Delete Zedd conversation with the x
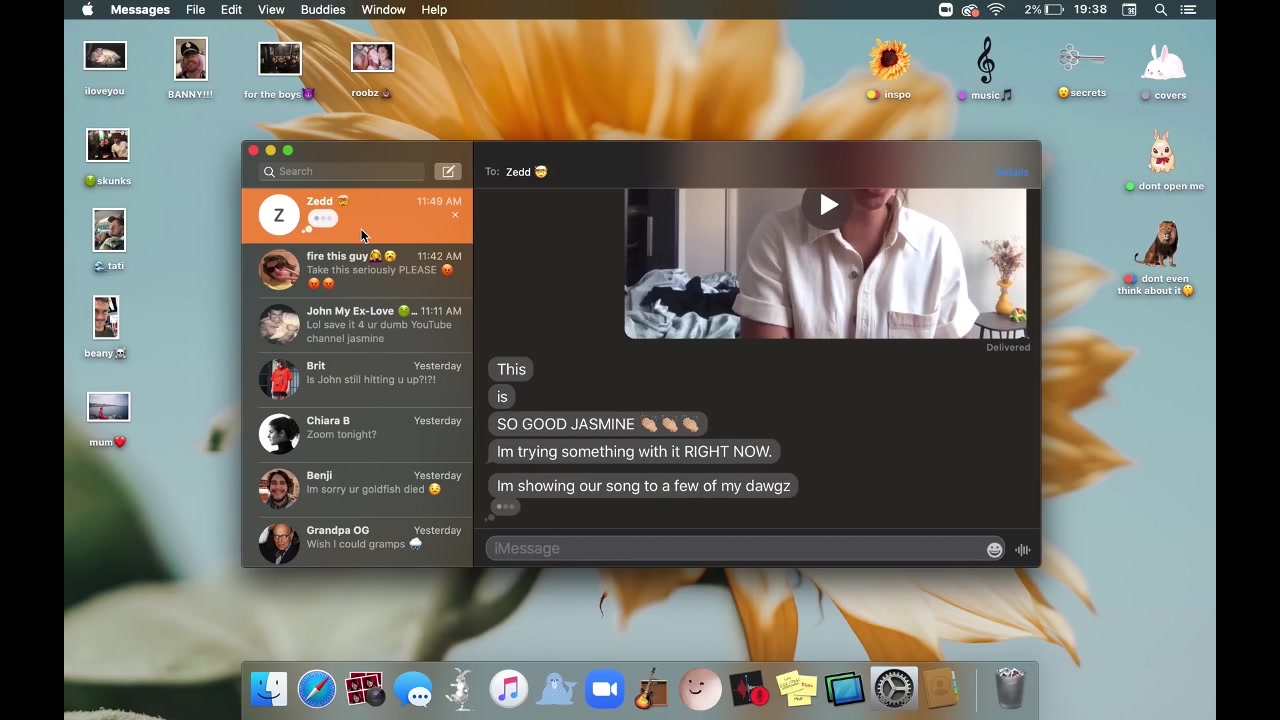The width and height of the screenshot is (1280, 720). tap(455, 215)
